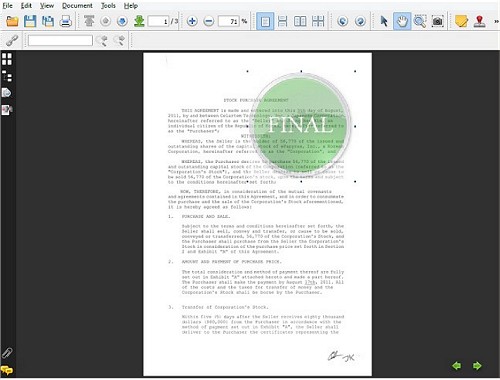Viewport: 500px width, 380px height.
Task: Expand the toolbar overflow chevron
Action: 496,21
